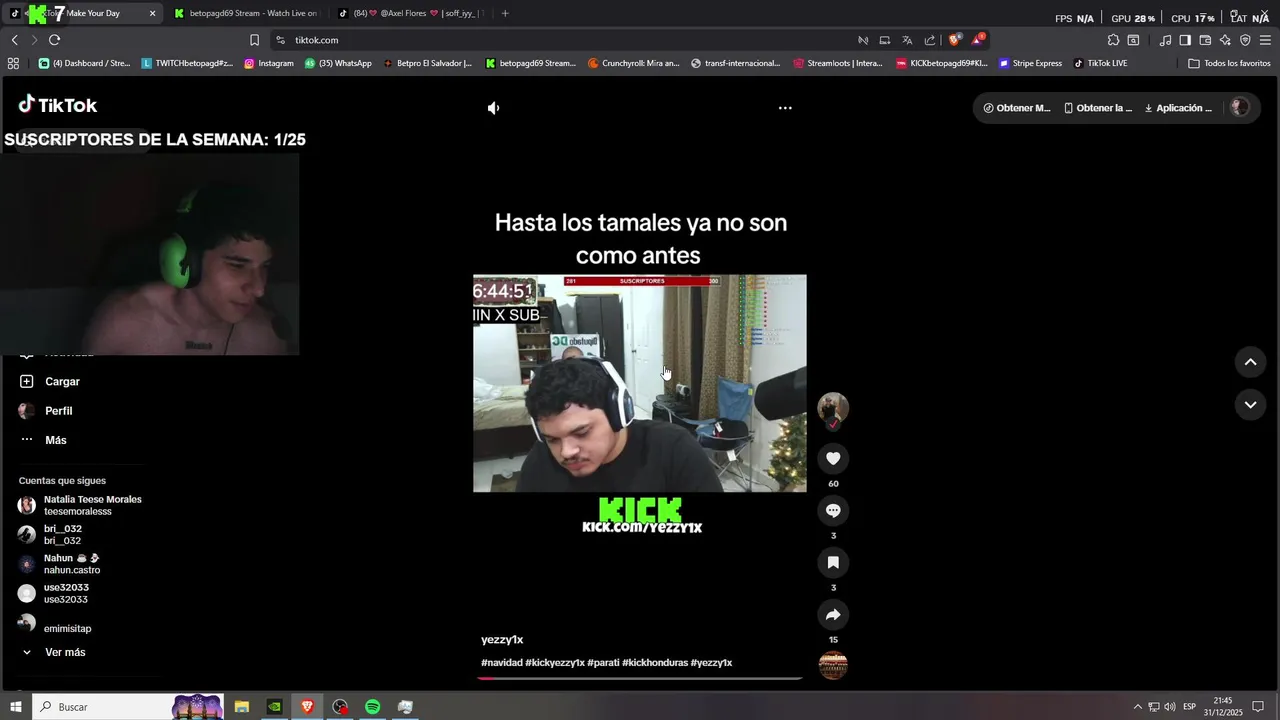The height and width of the screenshot is (720, 1280).
Task: Reload the page
Action: click(x=54, y=40)
